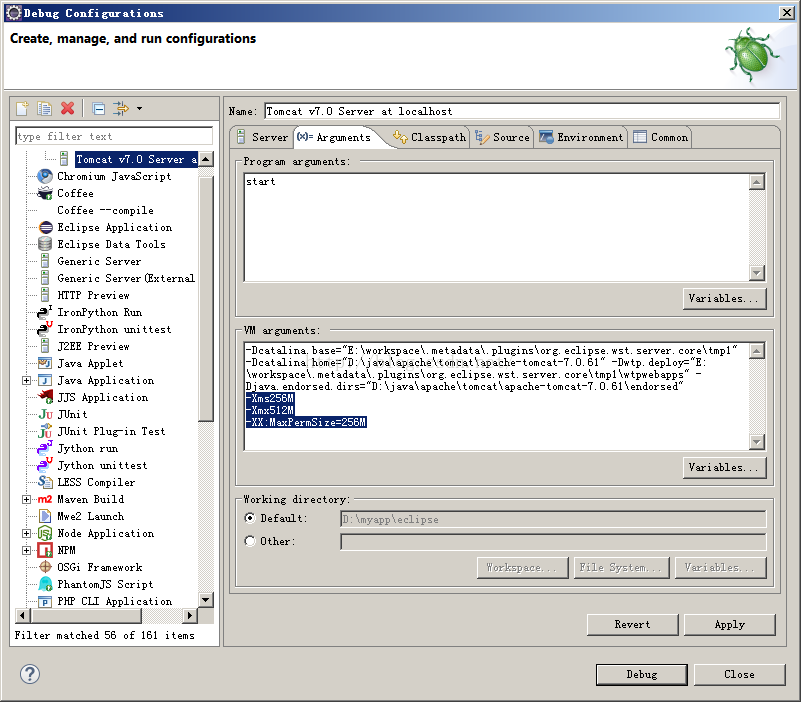
Task: Select the PhantomJS Script icon
Action: [45, 584]
